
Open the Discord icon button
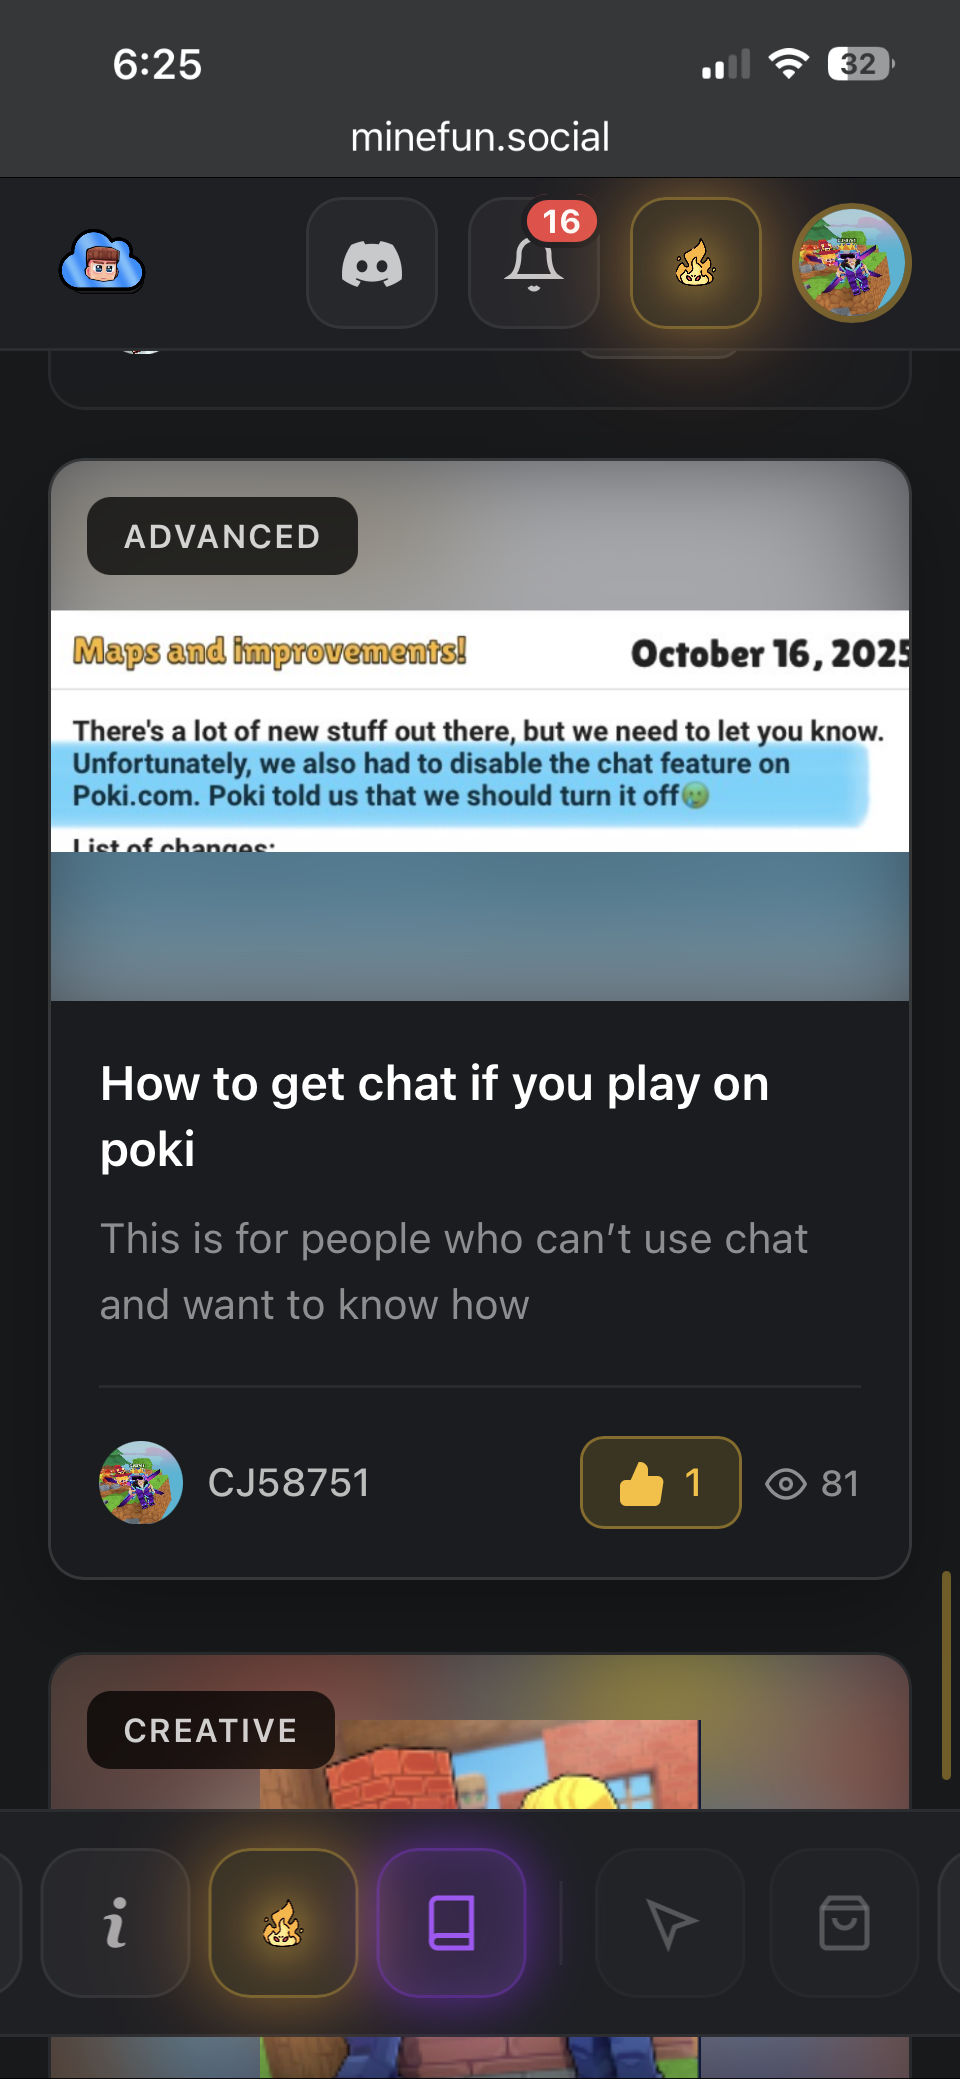(372, 263)
